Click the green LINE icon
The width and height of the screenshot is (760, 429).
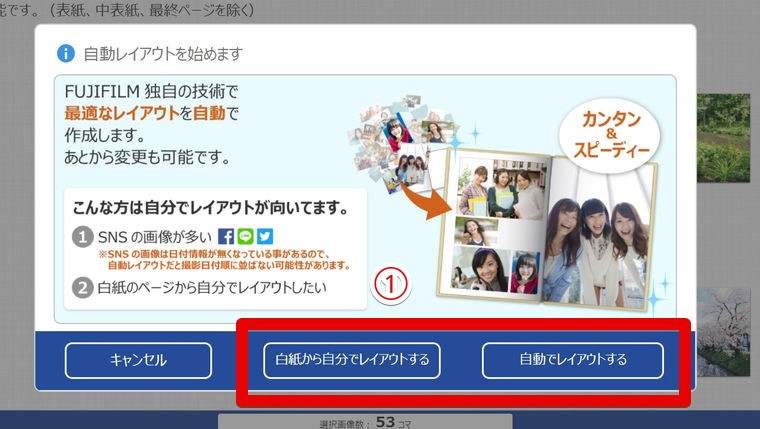(x=245, y=237)
